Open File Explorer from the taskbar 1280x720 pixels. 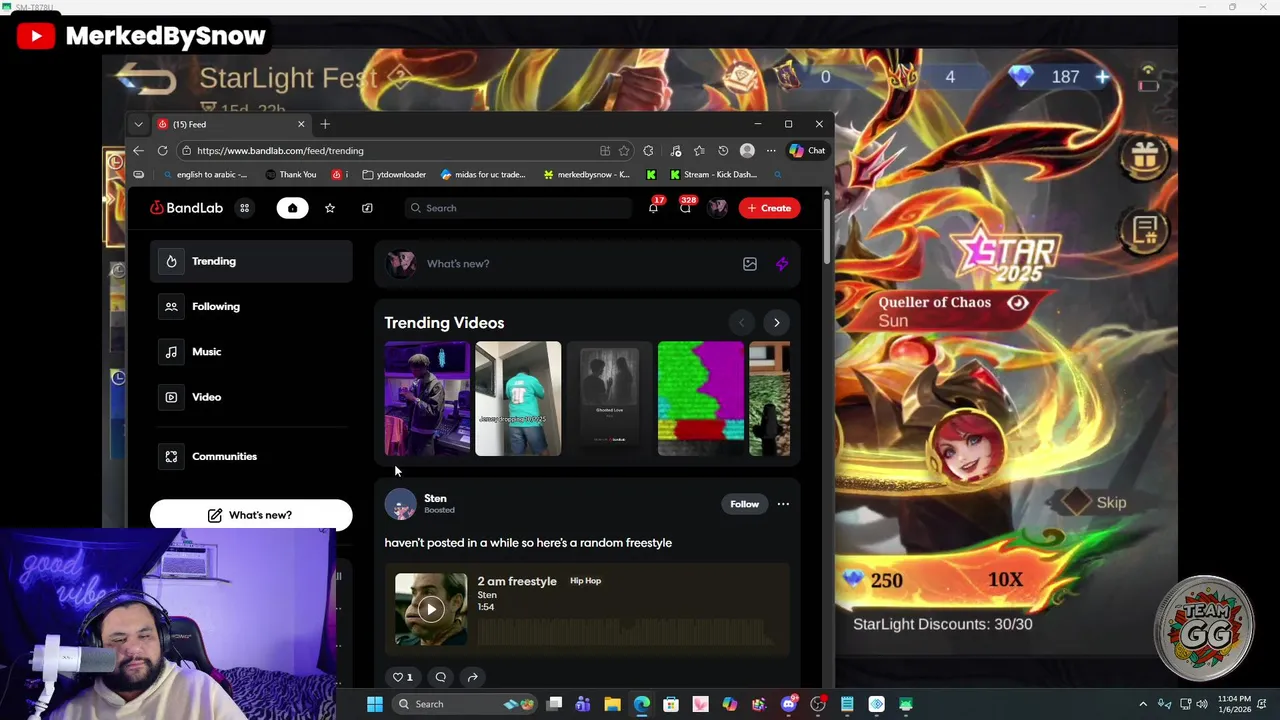pos(612,704)
